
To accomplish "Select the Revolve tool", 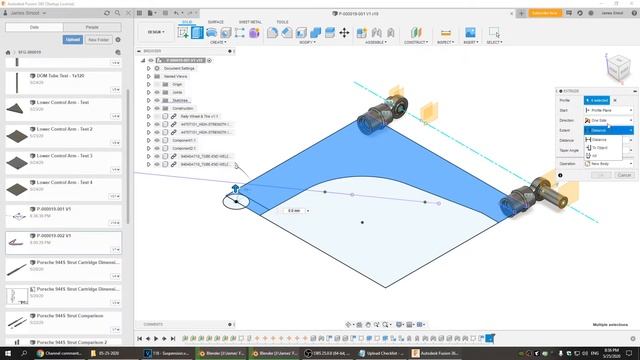I will tap(211, 32).
